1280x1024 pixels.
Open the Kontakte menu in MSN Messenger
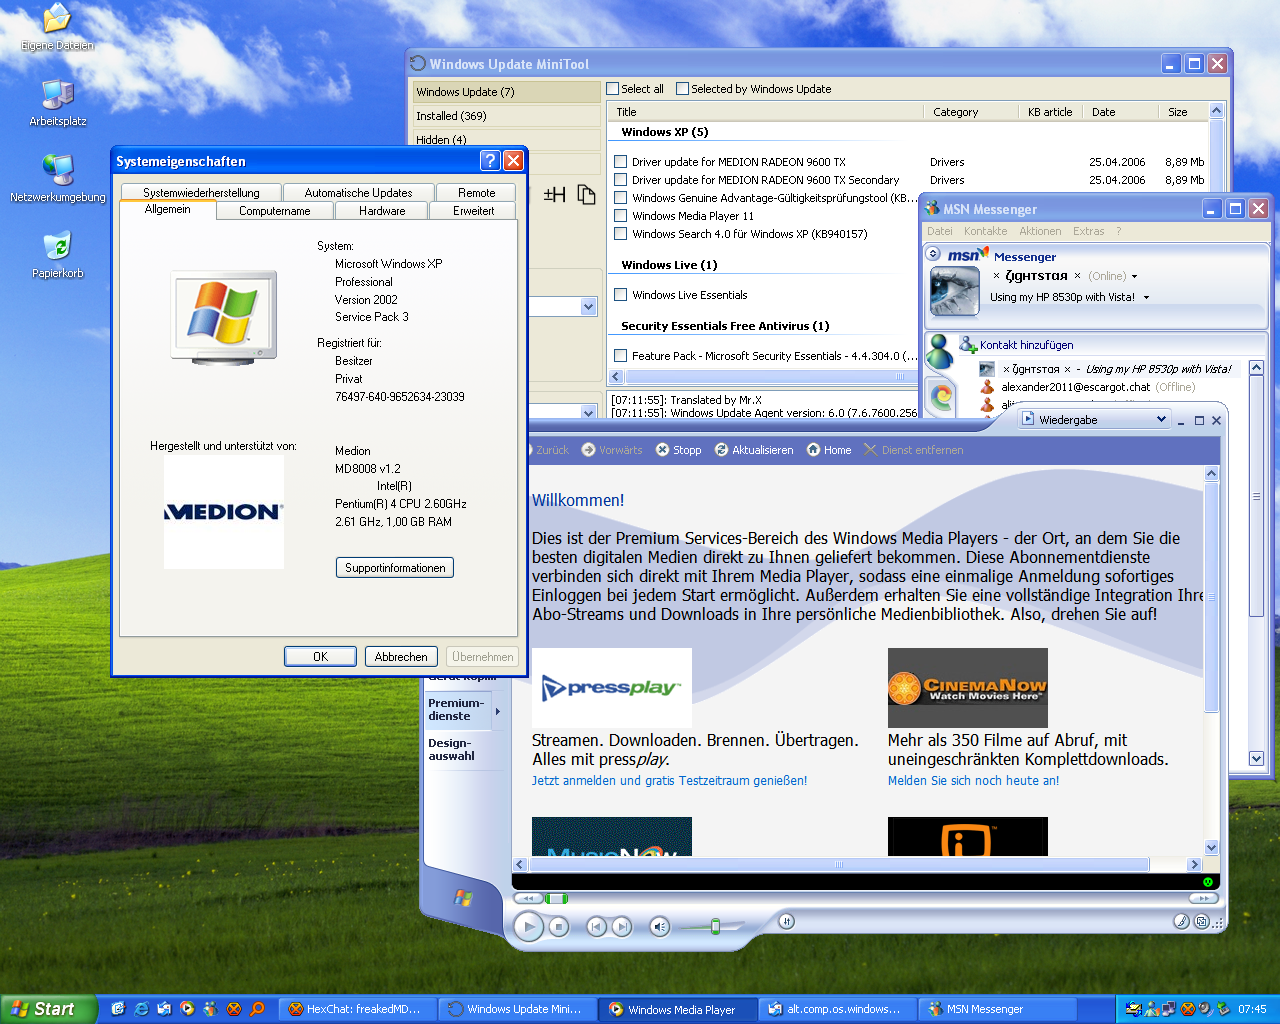(x=985, y=231)
